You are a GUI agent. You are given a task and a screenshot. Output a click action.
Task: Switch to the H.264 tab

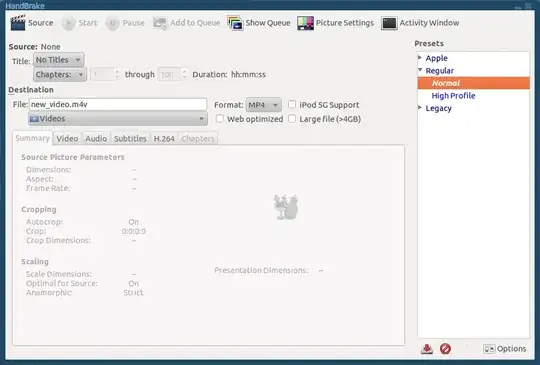pyautogui.click(x=164, y=138)
